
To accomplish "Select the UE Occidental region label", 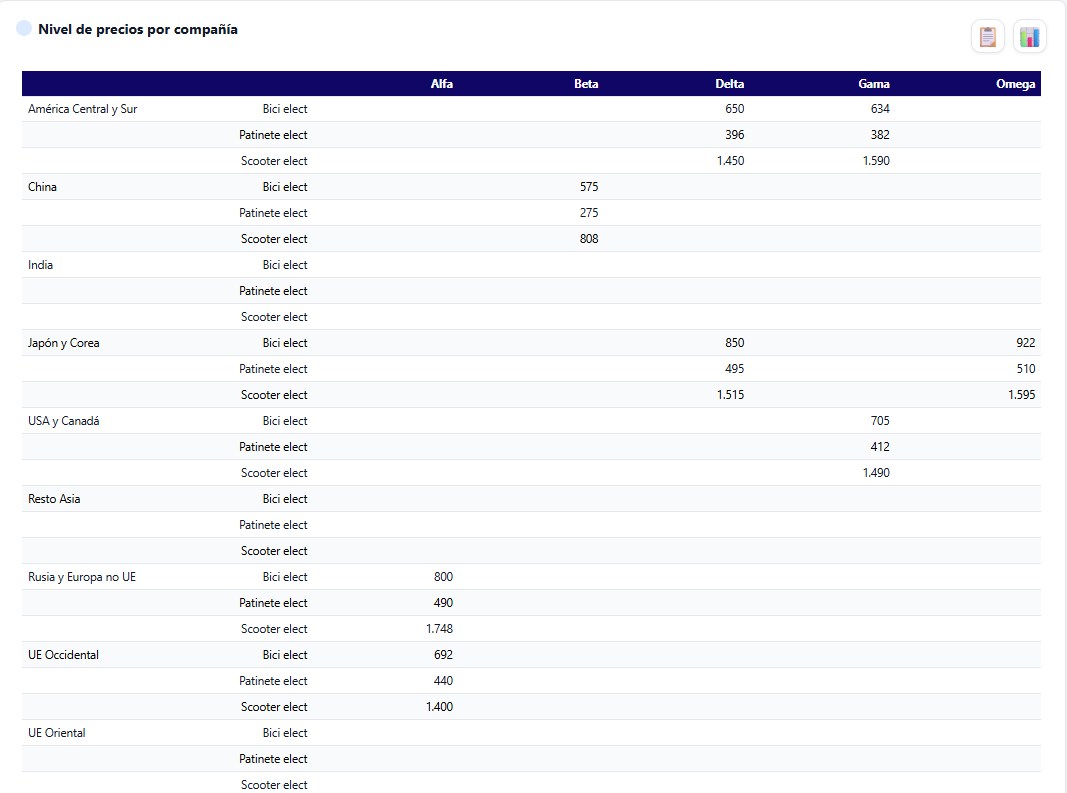I will click(x=63, y=655).
